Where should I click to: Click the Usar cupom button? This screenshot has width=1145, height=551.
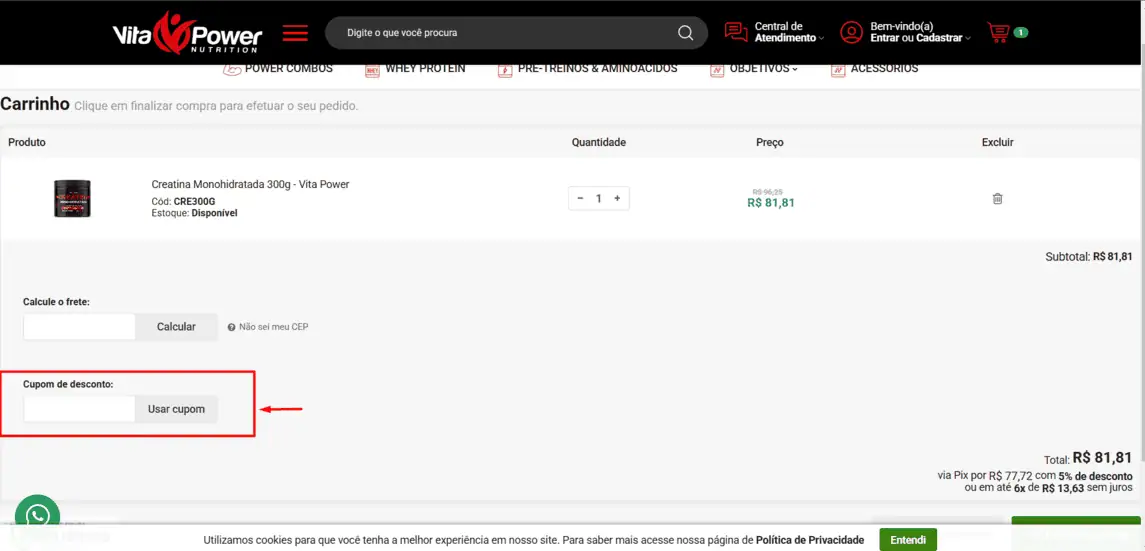(x=176, y=409)
